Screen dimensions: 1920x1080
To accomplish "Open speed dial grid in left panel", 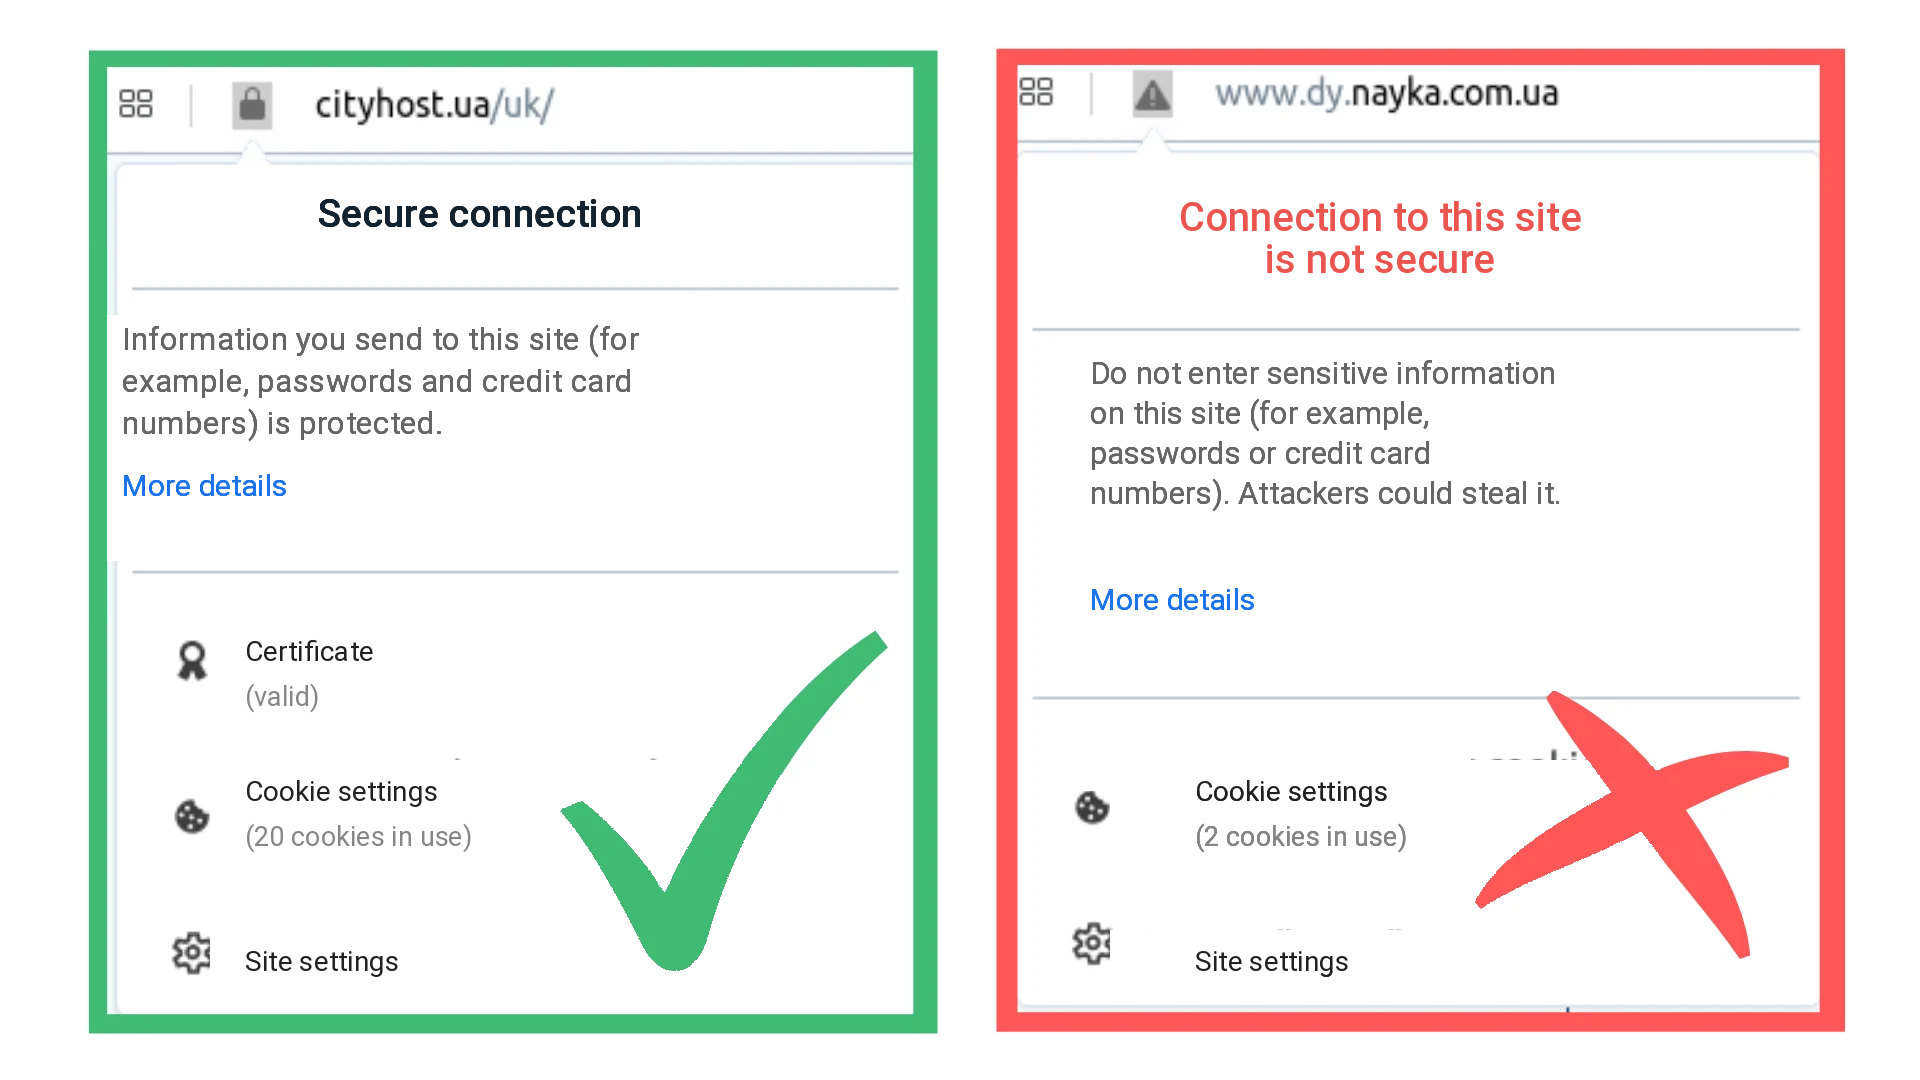I will 136,103.
